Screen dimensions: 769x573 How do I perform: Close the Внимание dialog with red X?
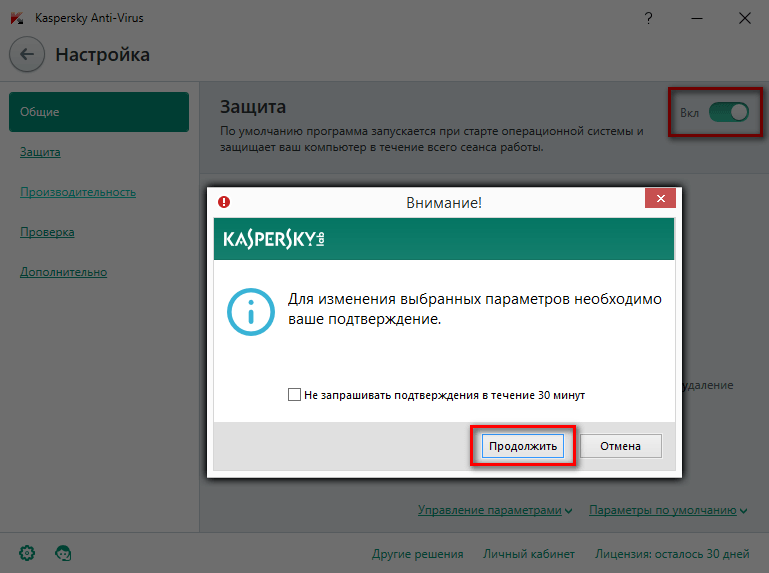click(x=661, y=198)
